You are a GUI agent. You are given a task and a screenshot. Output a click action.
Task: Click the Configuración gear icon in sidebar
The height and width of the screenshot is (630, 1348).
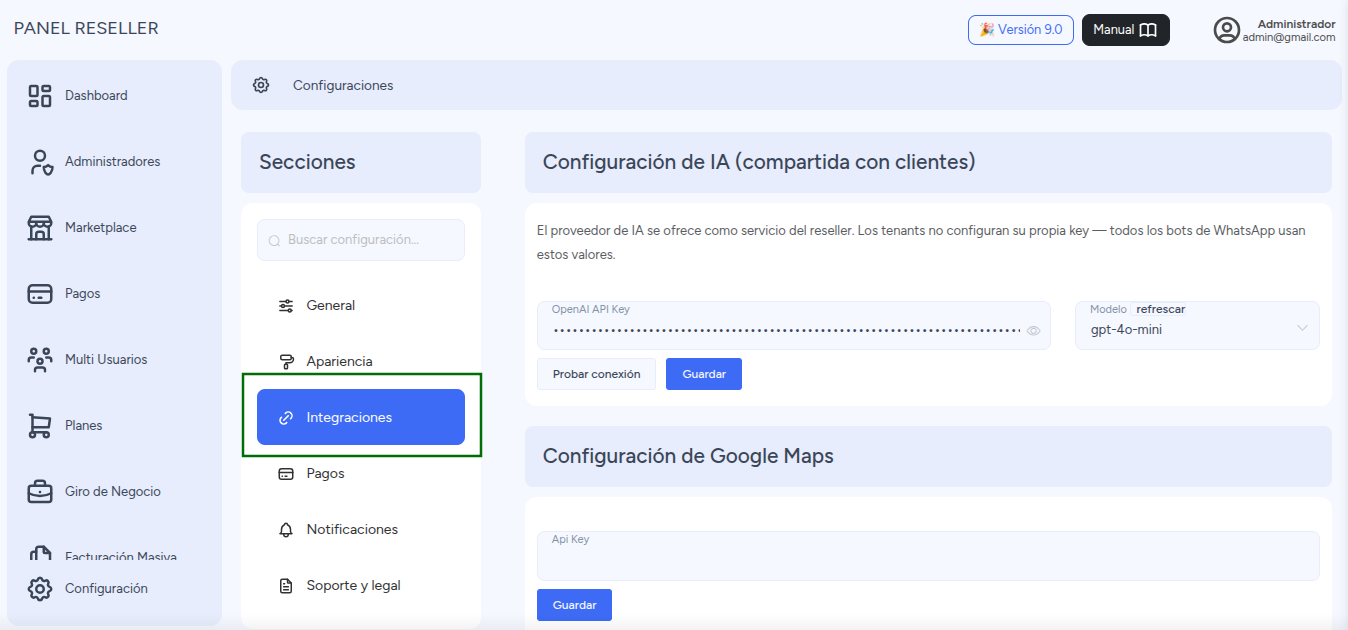click(x=40, y=589)
